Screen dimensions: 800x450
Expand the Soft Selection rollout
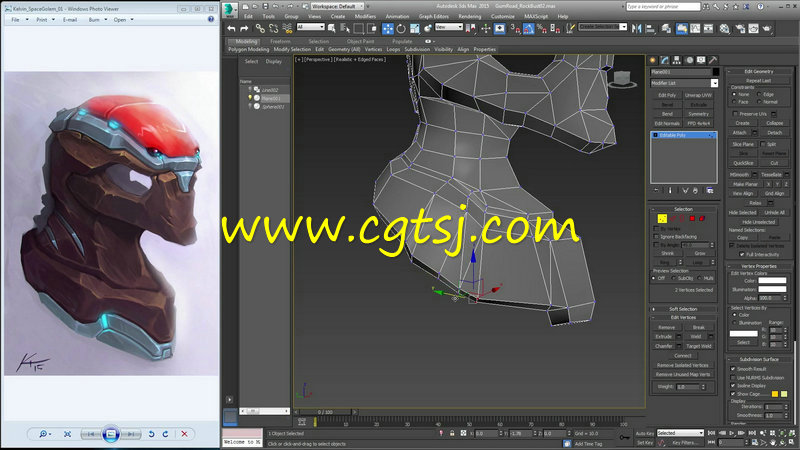(683, 309)
